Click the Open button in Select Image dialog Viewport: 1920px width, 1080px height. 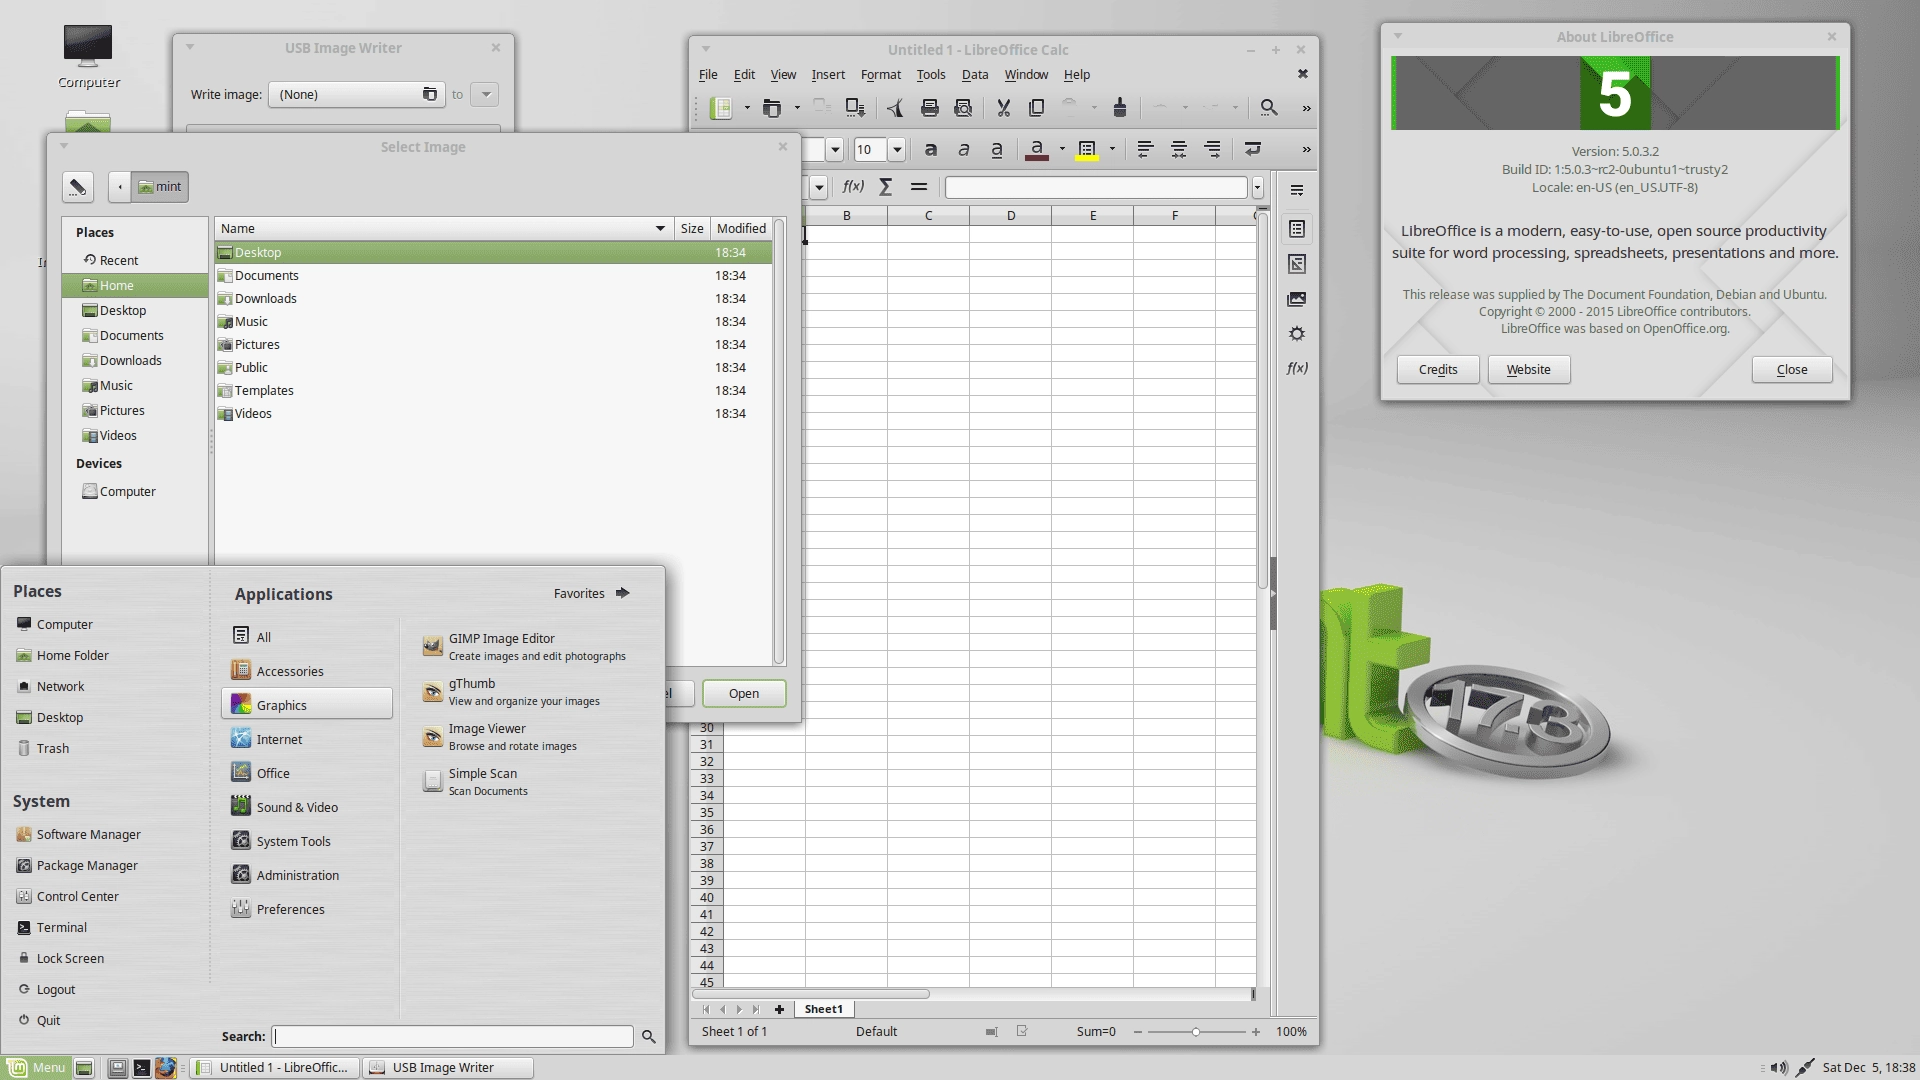point(744,693)
